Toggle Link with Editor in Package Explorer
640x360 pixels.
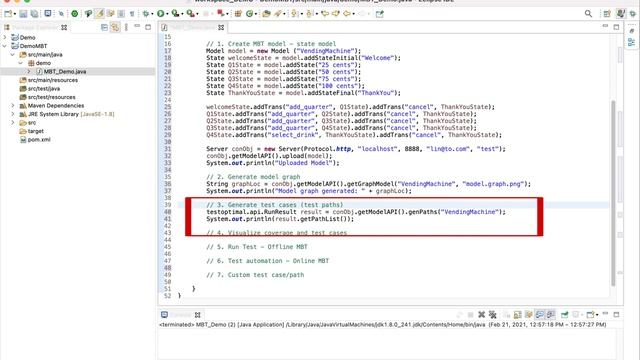click(x=116, y=27)
